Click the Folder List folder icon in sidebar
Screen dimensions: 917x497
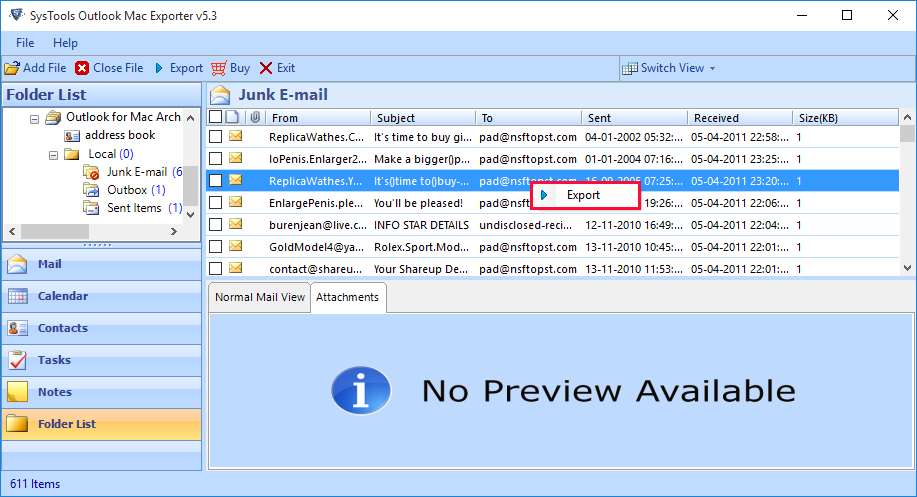coord(18,424)
